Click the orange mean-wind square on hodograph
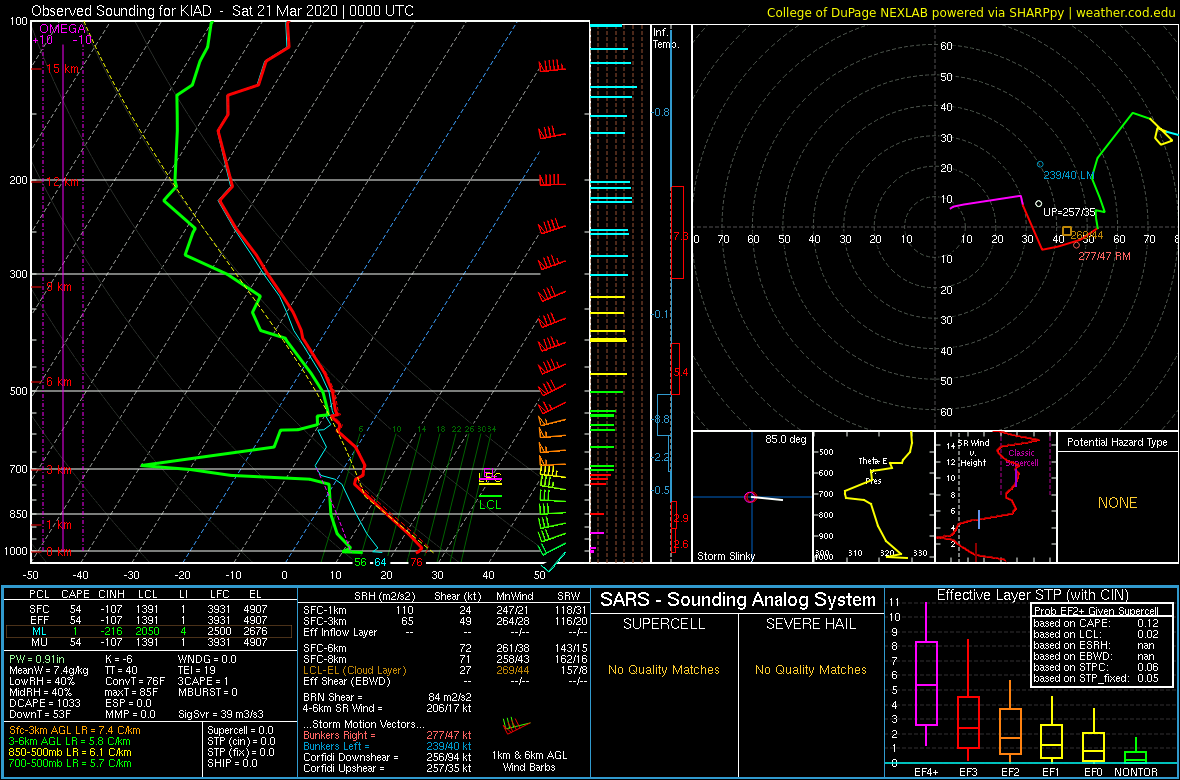The width and height of the screenshot is (1180, 780). (1066, 232)
